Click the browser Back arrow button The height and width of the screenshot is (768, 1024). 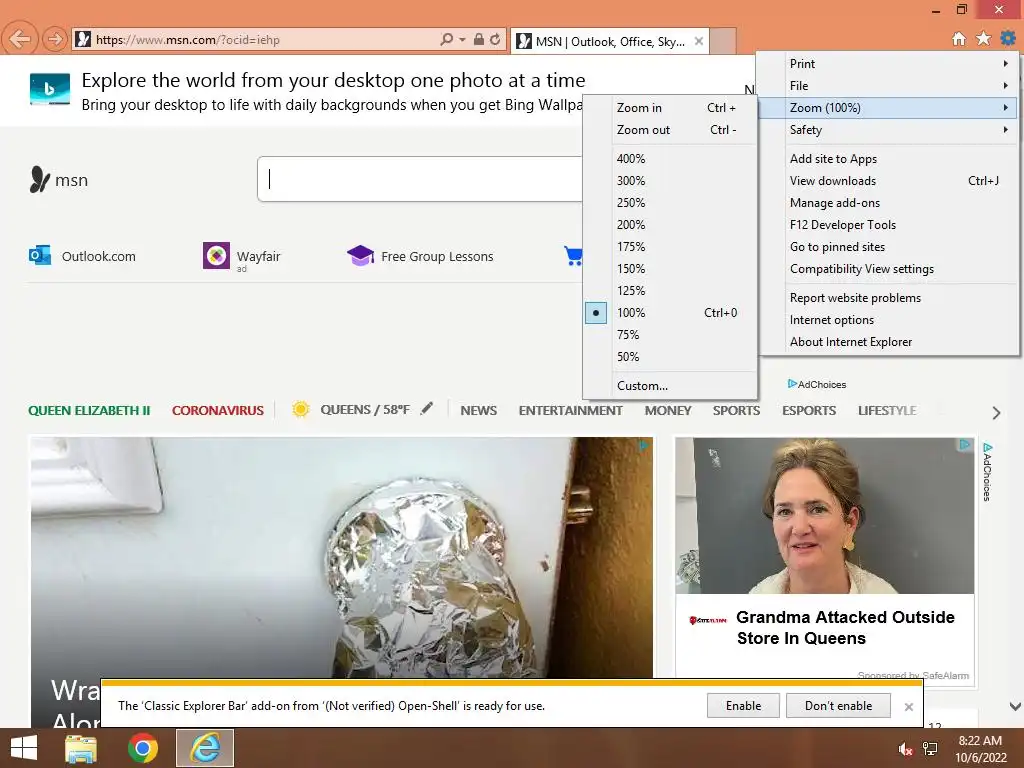20,39
